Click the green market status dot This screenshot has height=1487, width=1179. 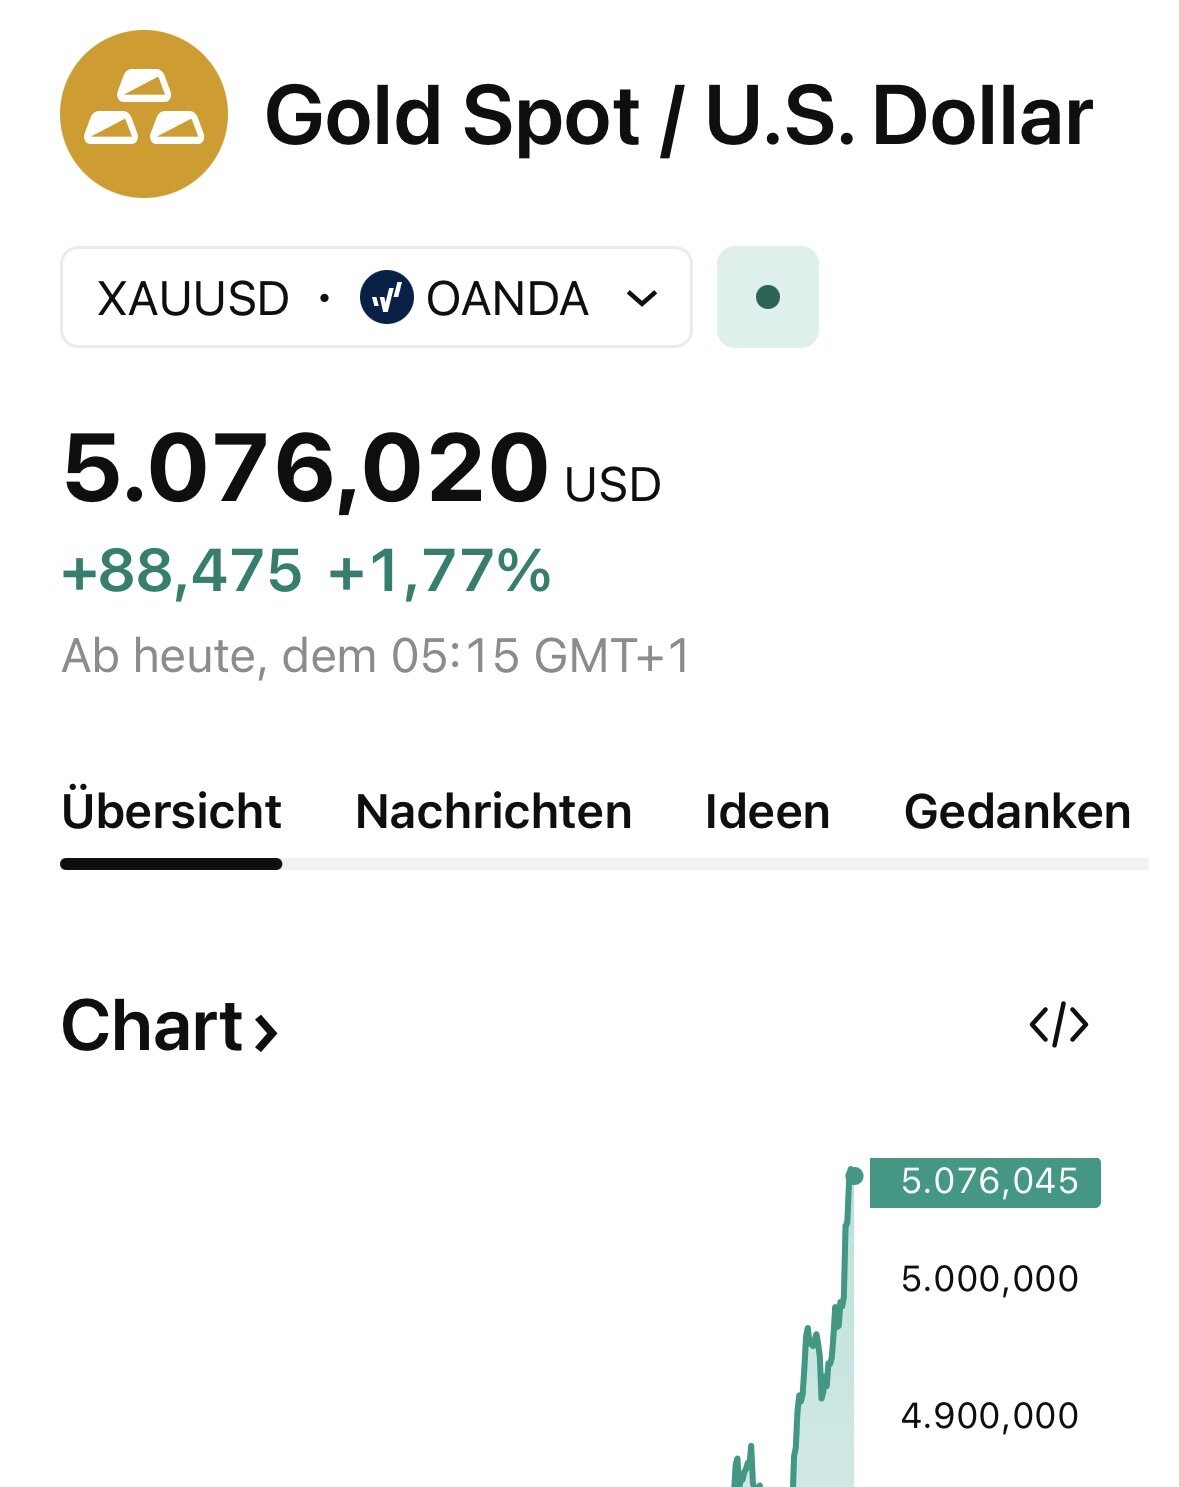(768, 297)
